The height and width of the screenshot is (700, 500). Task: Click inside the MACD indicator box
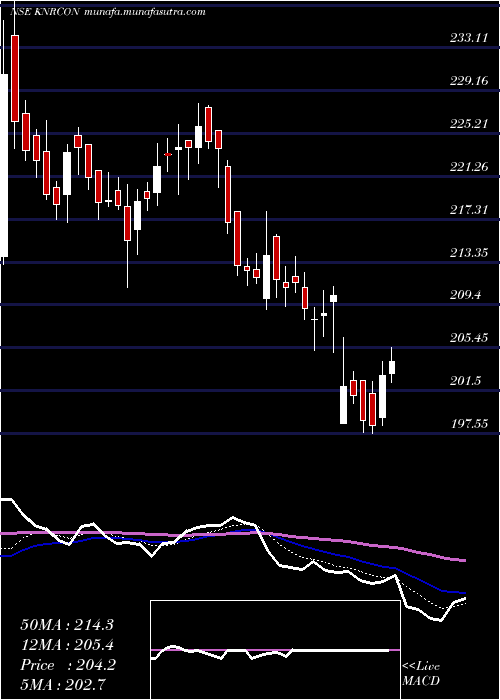click(275, 650)
